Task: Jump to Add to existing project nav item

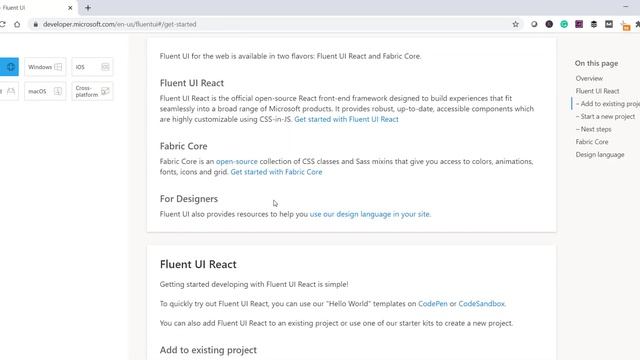Action: pos(607,104)
